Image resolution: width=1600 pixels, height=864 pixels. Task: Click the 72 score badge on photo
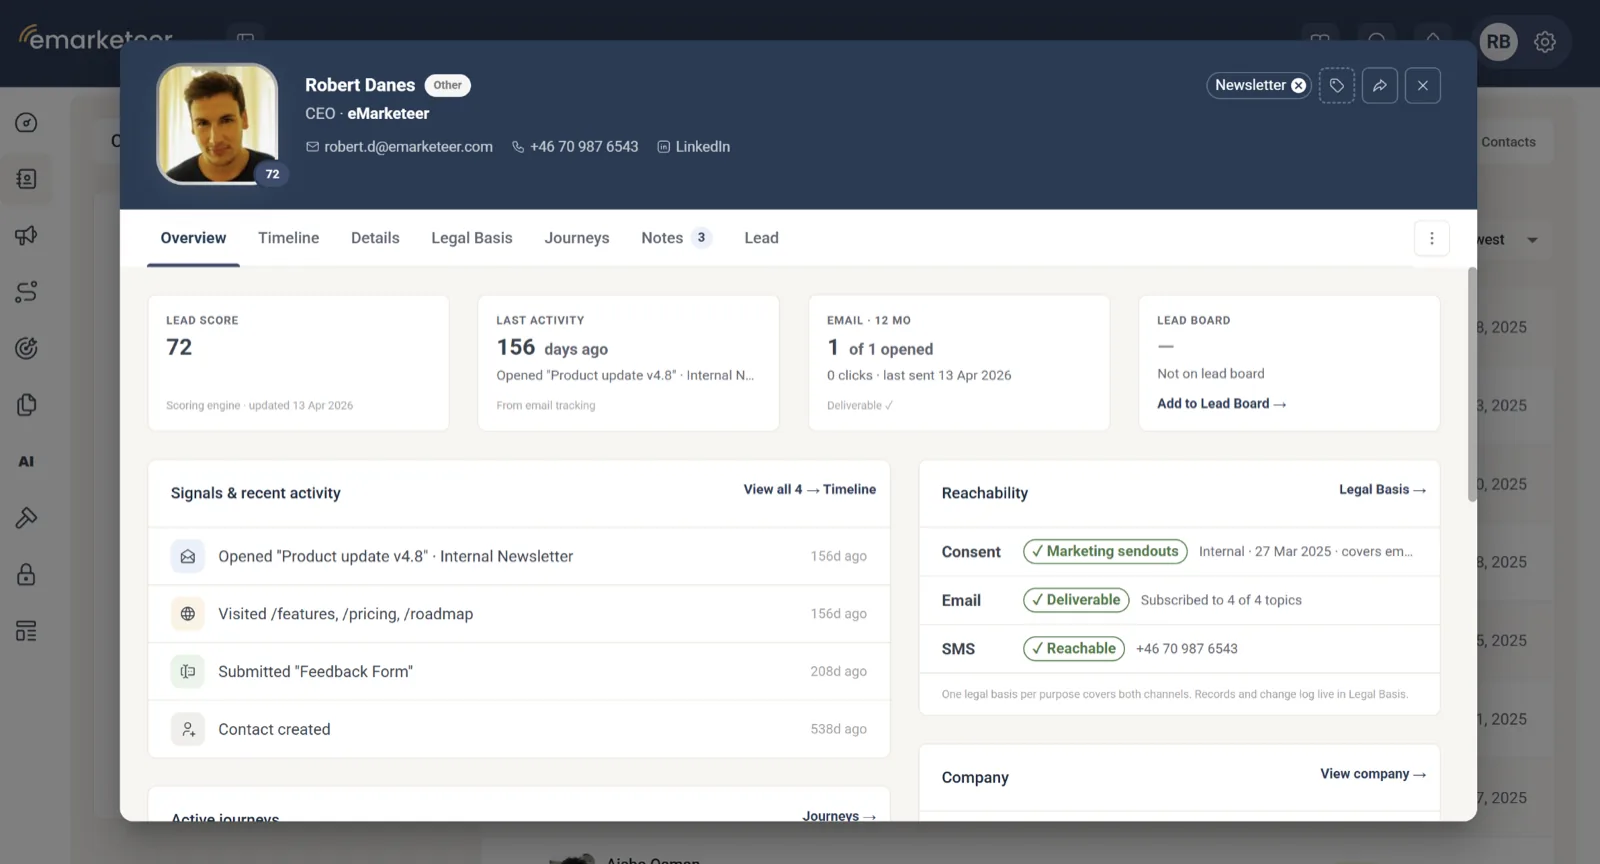coord(272,174)
